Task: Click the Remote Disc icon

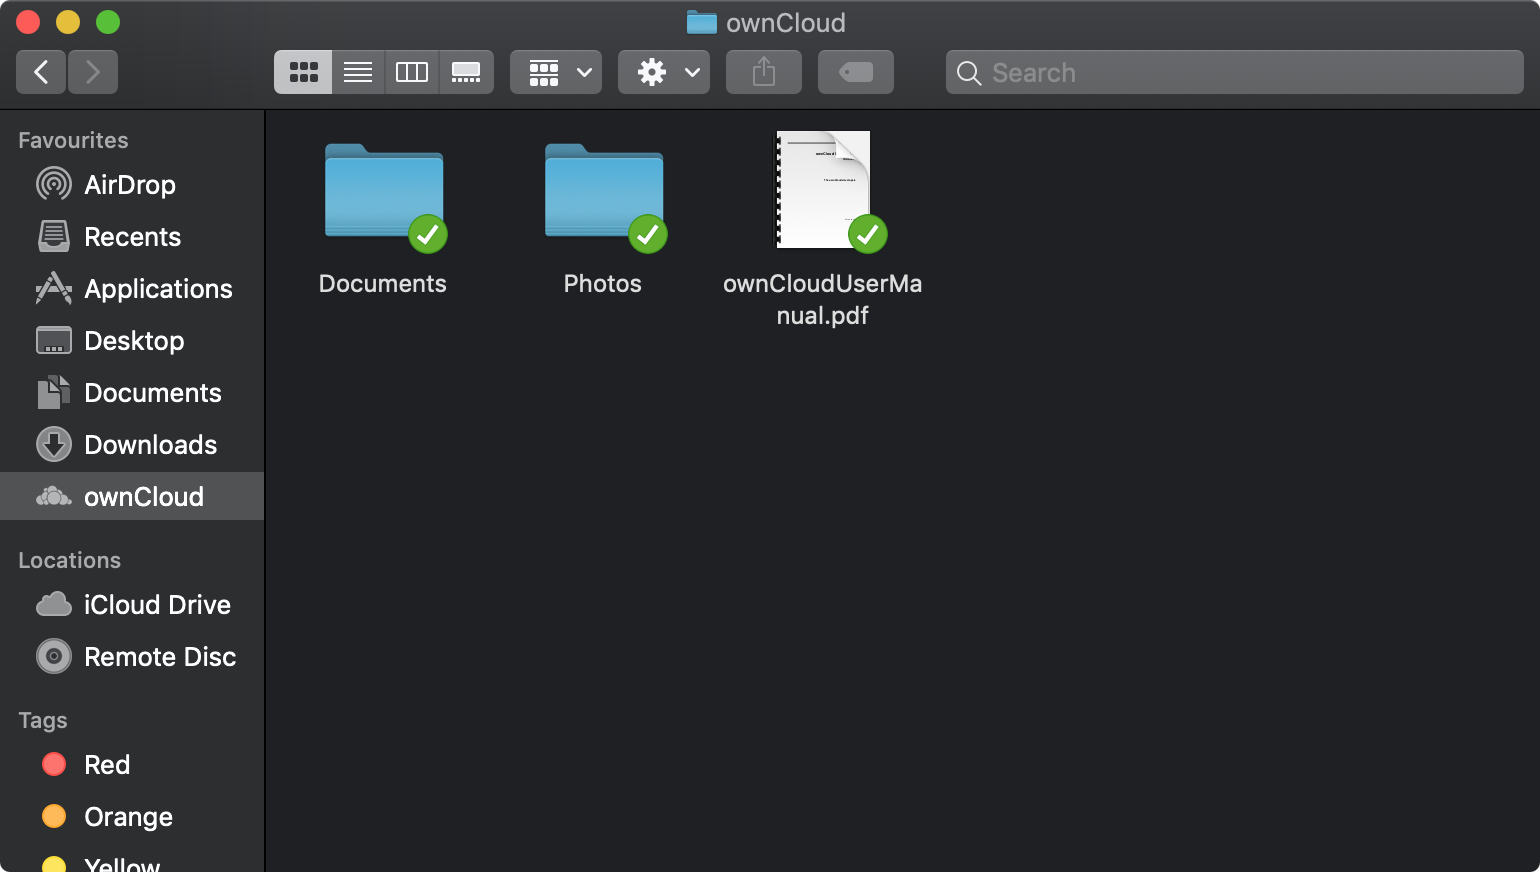Action: click(54, 656)
